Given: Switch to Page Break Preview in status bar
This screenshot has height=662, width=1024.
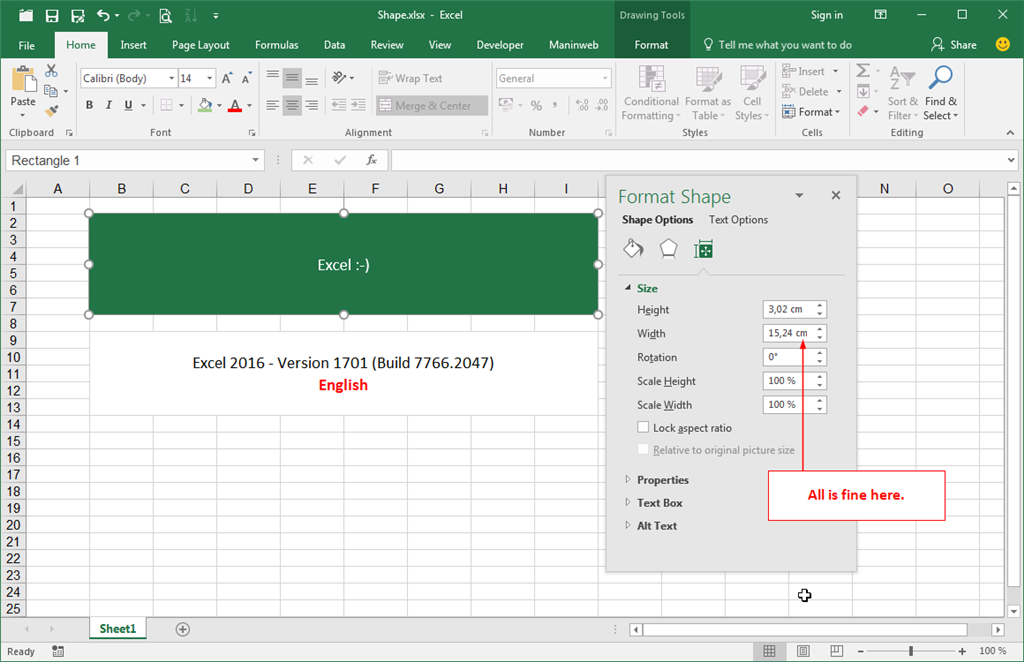Looking at the screenshot, I should [x=837, y=650].
